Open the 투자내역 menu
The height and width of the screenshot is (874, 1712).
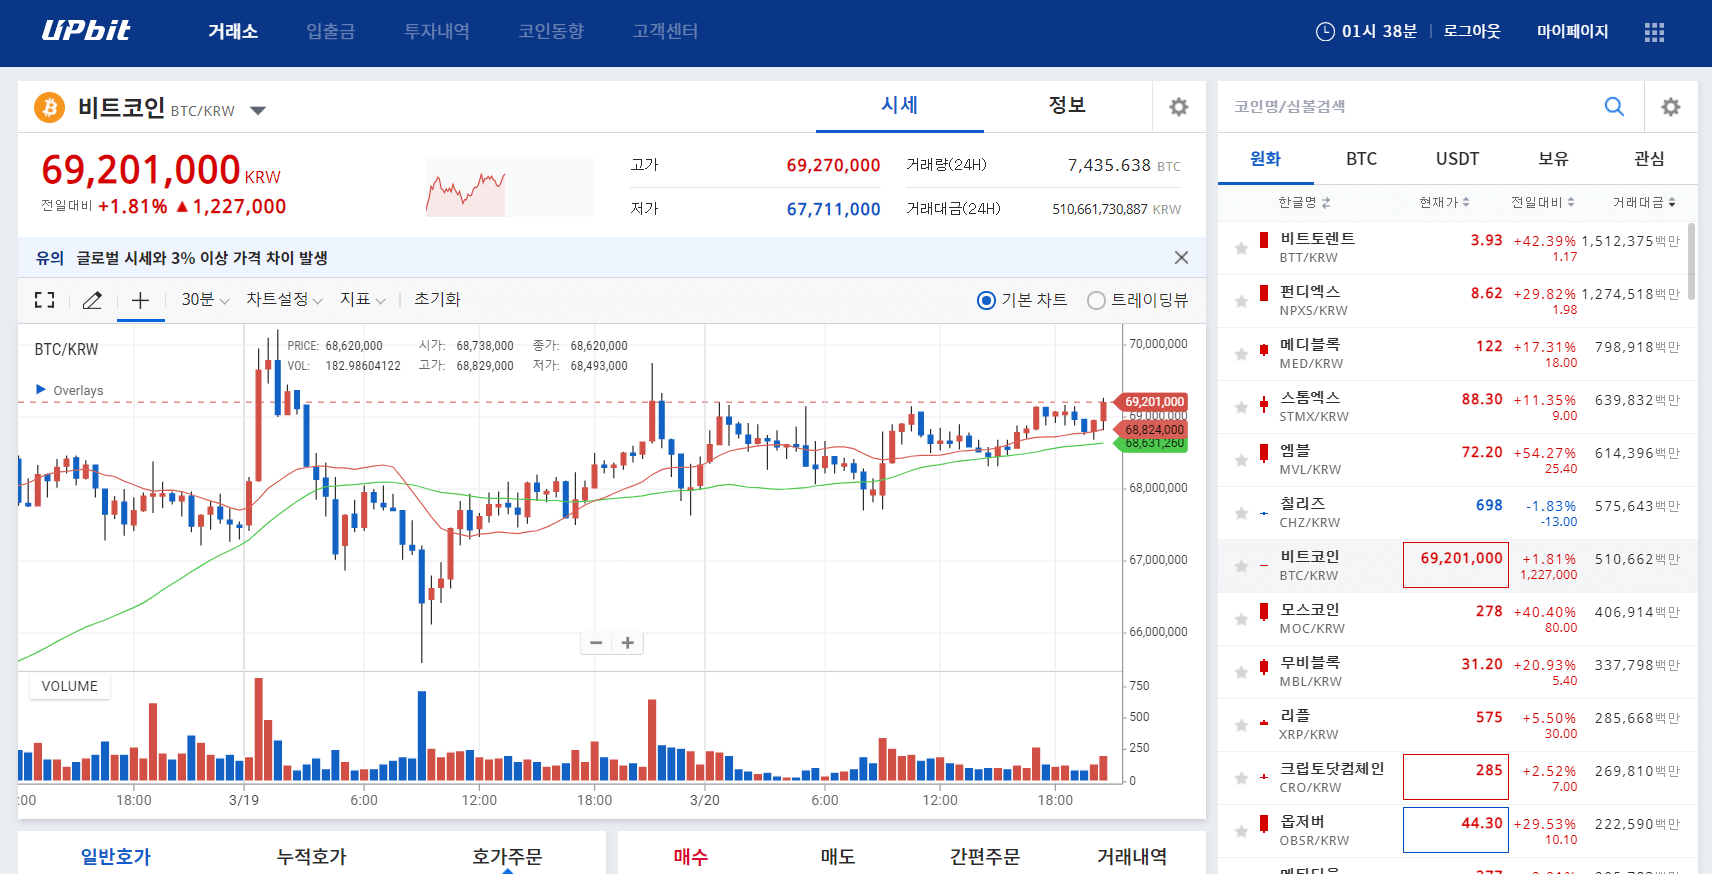point(436,32)
